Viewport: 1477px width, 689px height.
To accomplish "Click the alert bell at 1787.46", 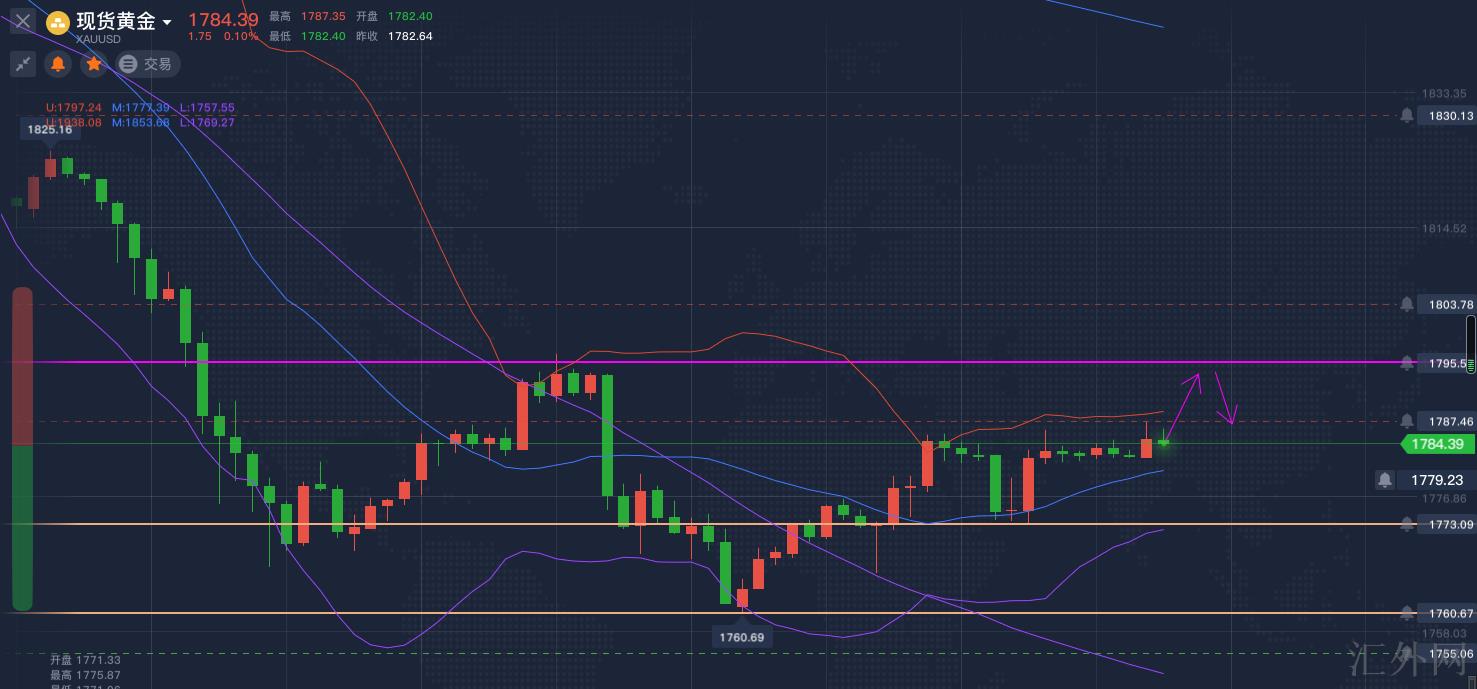I will tap(1407, 422).
